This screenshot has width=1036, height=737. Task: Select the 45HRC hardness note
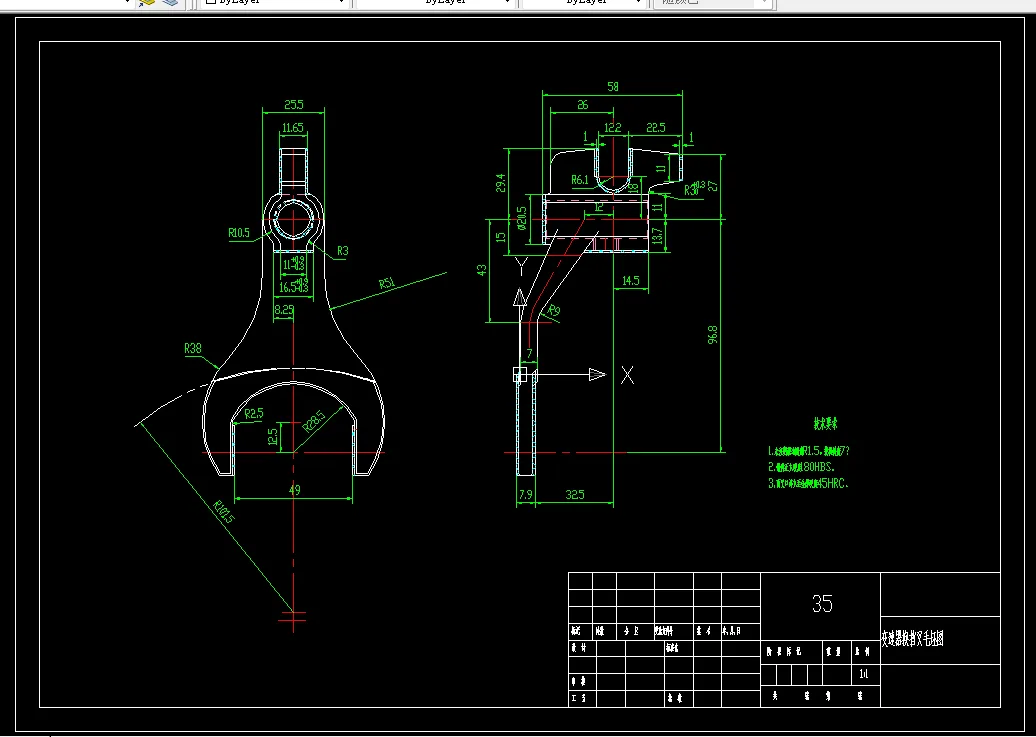808,483
